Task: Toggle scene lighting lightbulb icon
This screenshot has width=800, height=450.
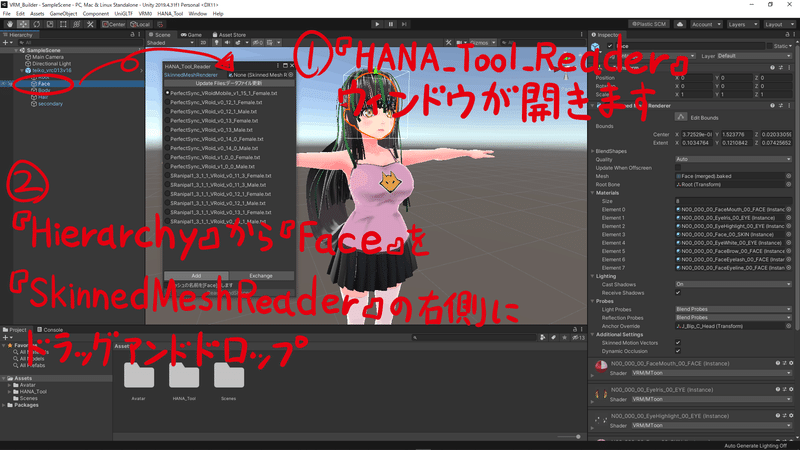Action: click(x=217, y=43)
